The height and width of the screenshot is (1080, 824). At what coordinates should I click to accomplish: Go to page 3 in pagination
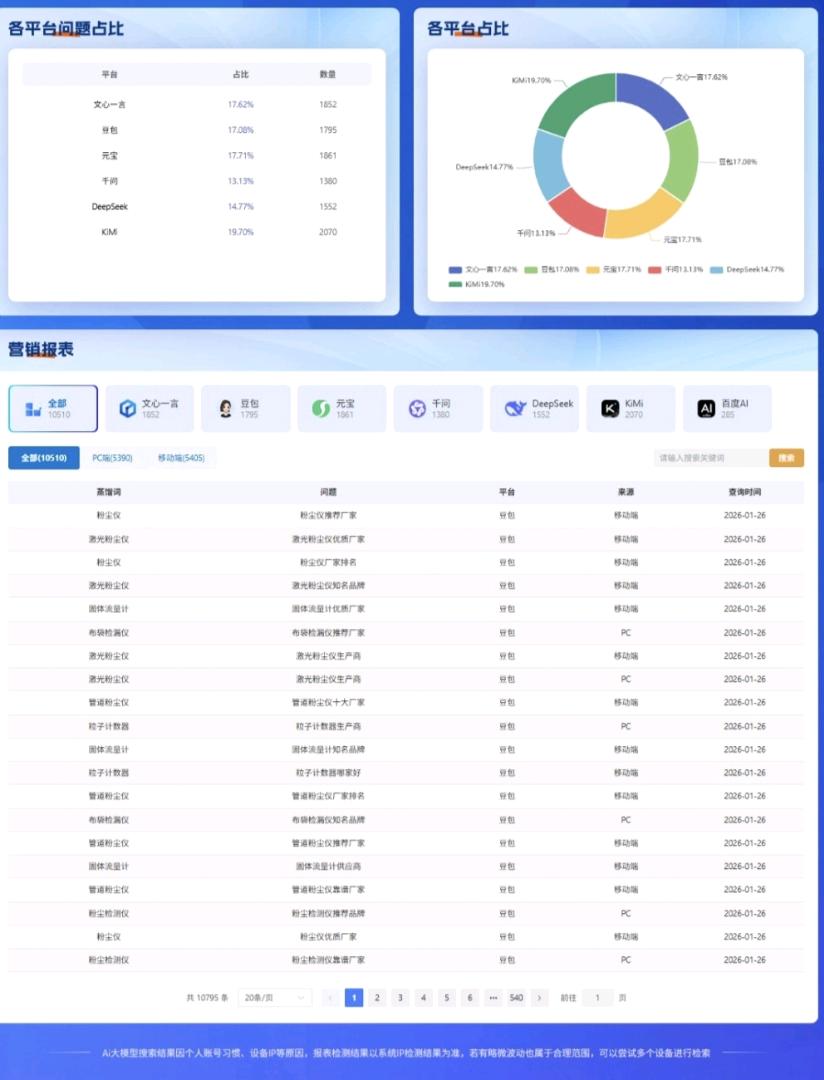(x=400, y=998)
